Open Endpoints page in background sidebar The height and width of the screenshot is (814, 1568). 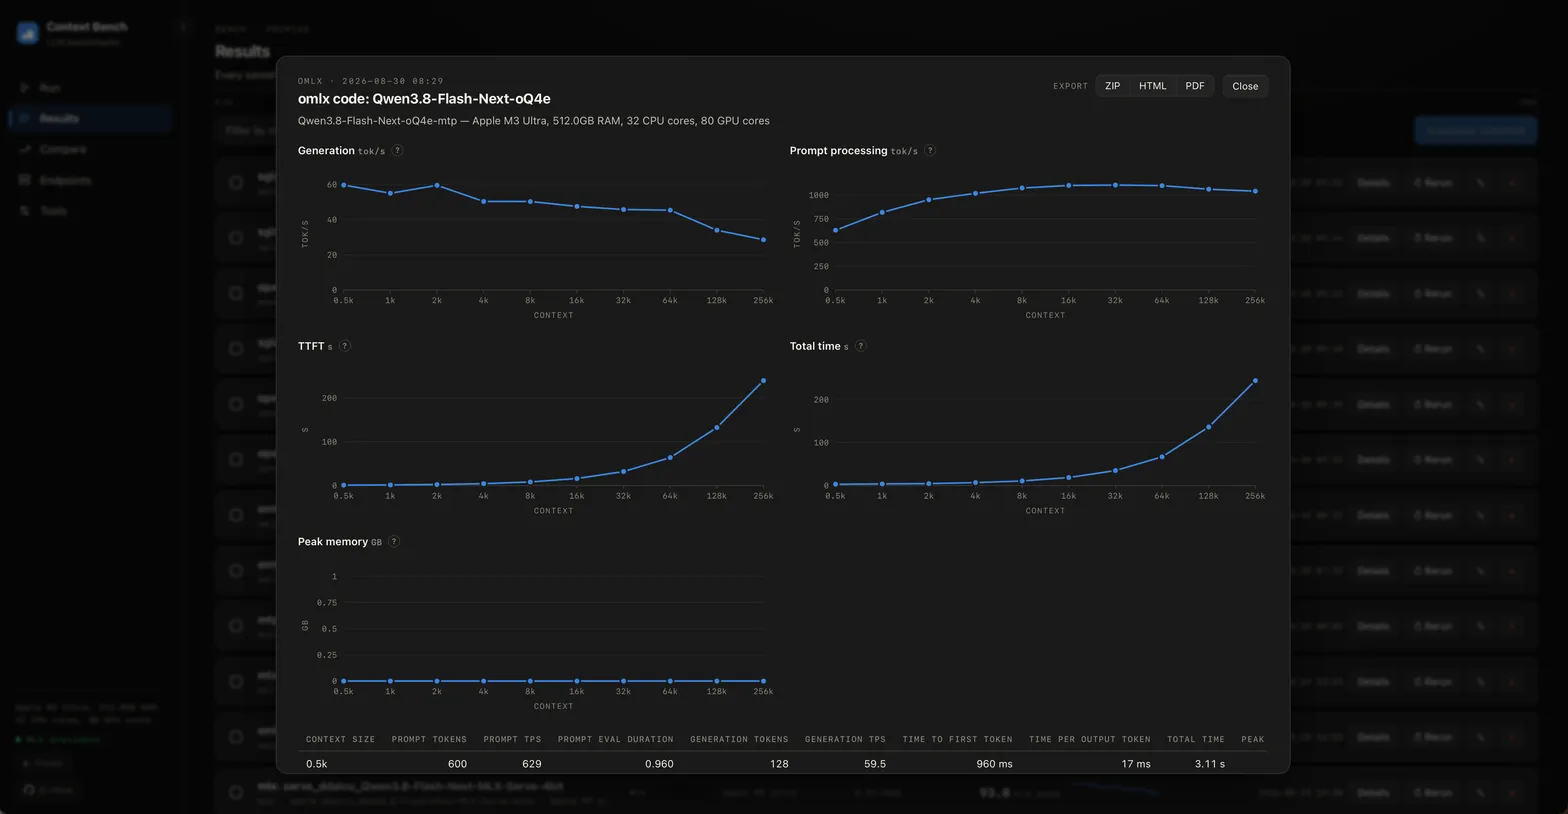[x=90, y=180]
